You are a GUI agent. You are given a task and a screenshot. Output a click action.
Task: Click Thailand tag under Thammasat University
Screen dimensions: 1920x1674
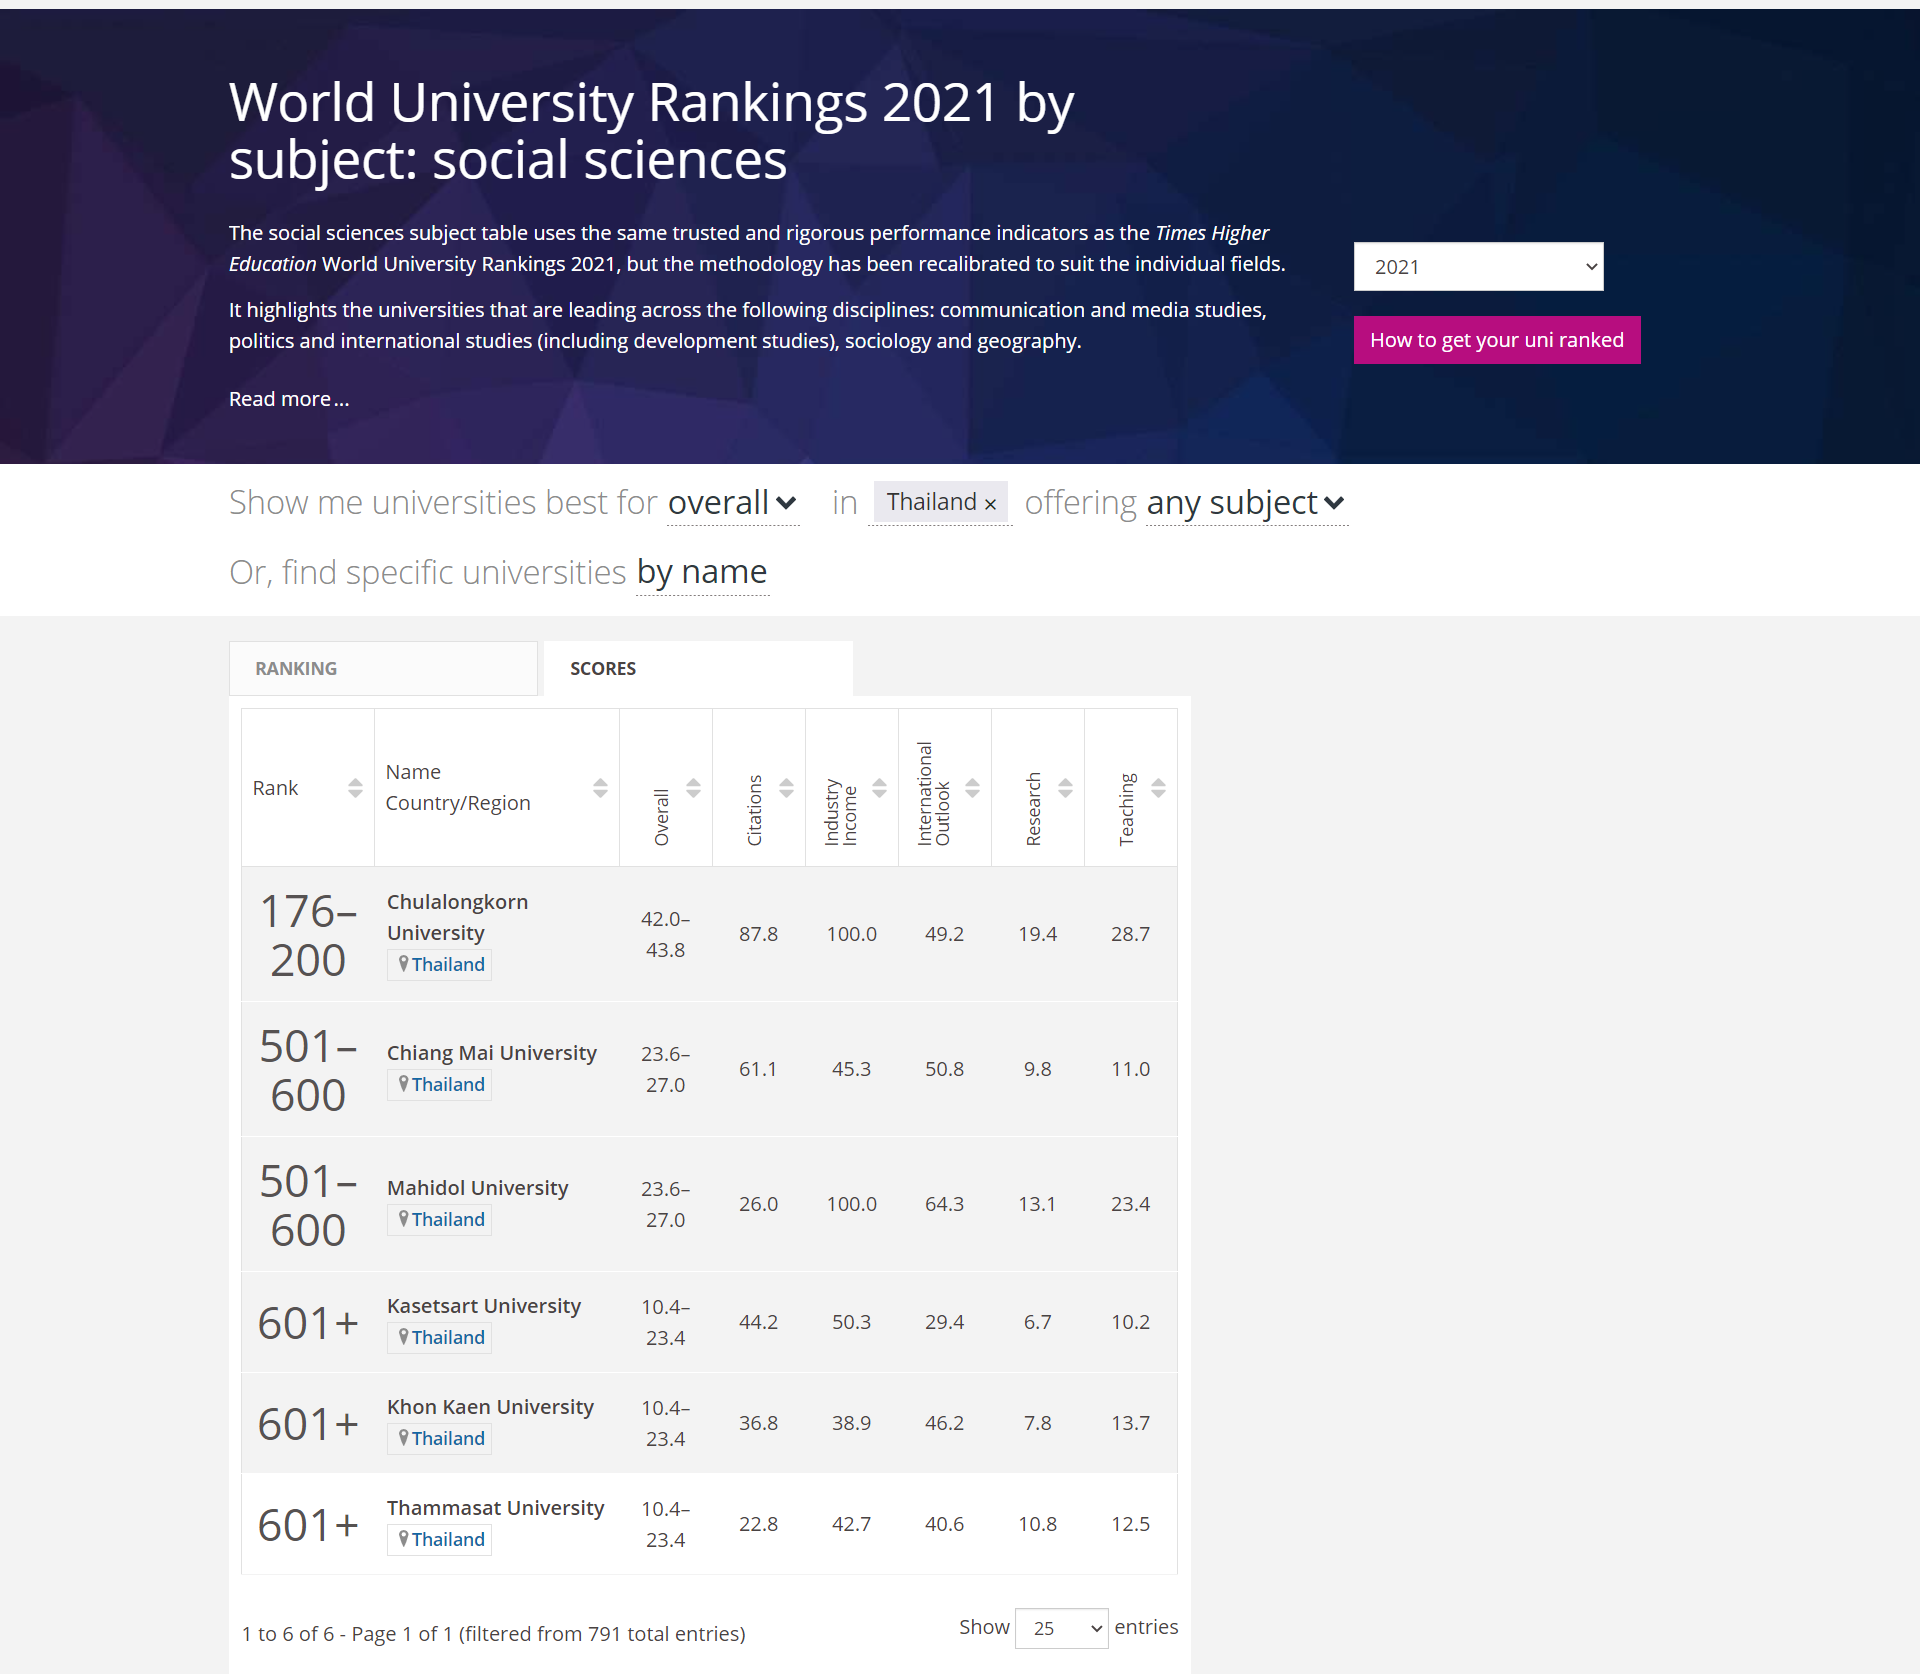439,1539
